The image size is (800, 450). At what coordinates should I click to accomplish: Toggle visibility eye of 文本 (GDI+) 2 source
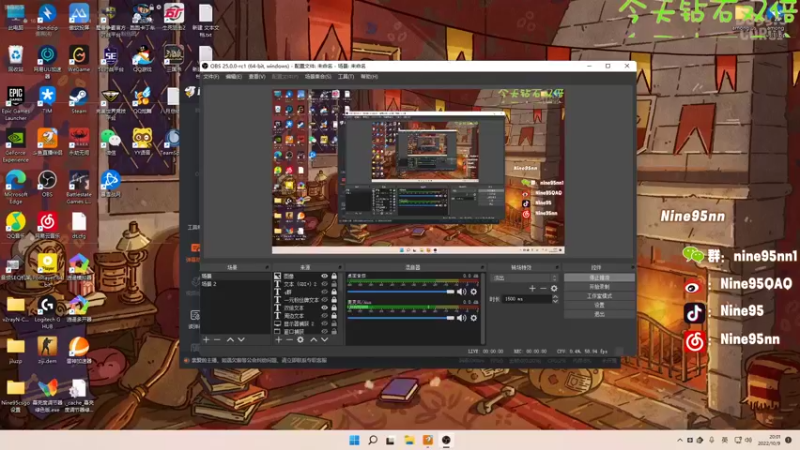click(x=324, y=284)
